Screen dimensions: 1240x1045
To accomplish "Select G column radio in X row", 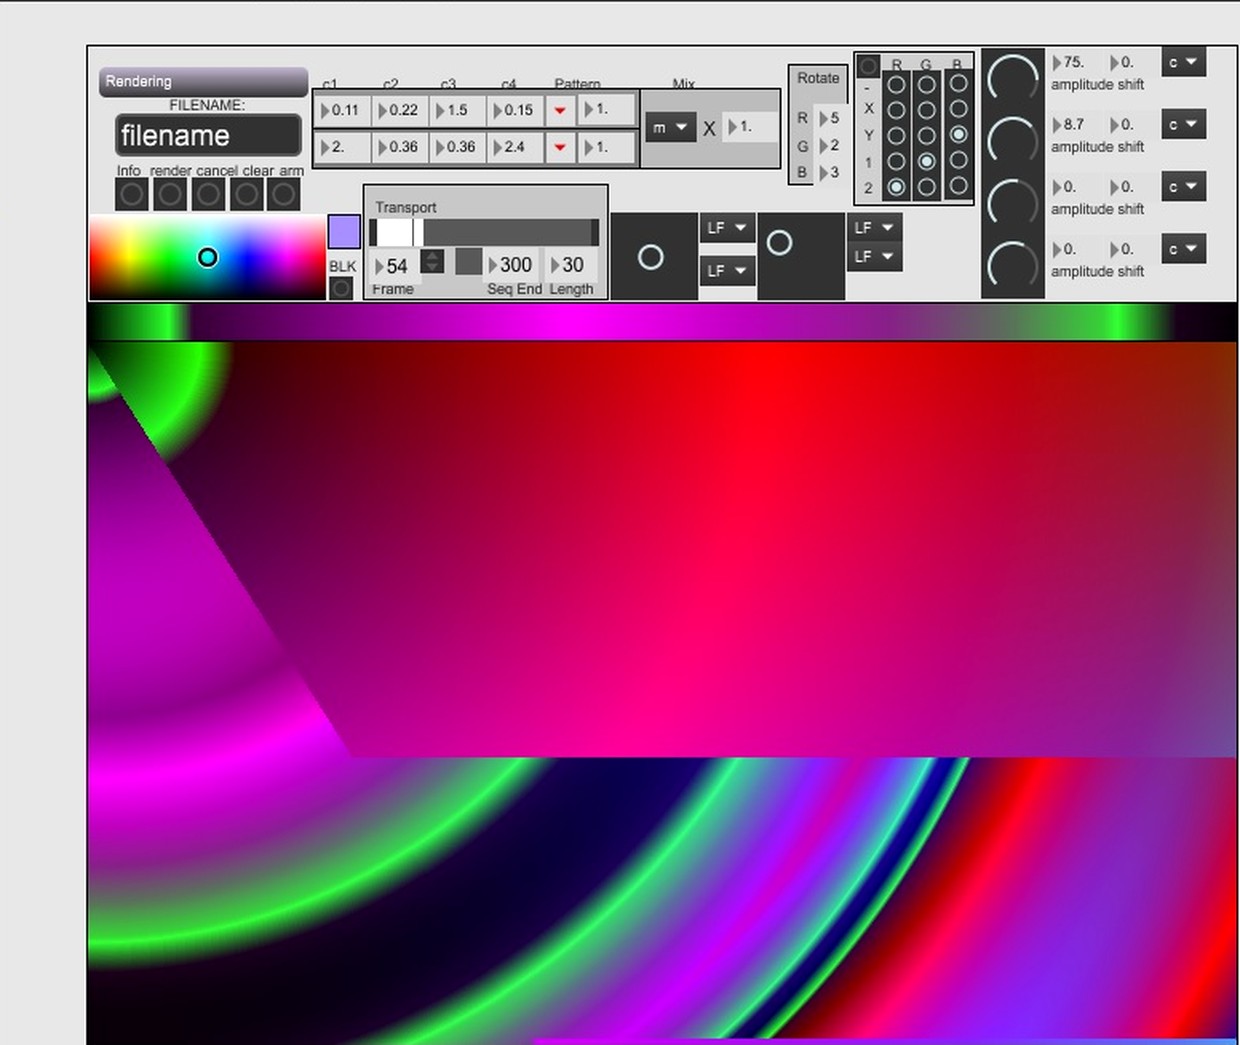I will click(x=927, y=110).
